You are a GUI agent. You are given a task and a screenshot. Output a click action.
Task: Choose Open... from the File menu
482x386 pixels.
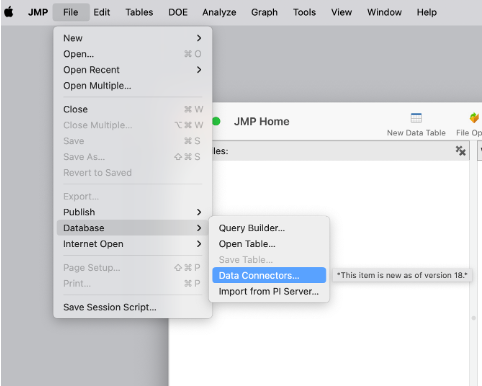tap(133, 54)
